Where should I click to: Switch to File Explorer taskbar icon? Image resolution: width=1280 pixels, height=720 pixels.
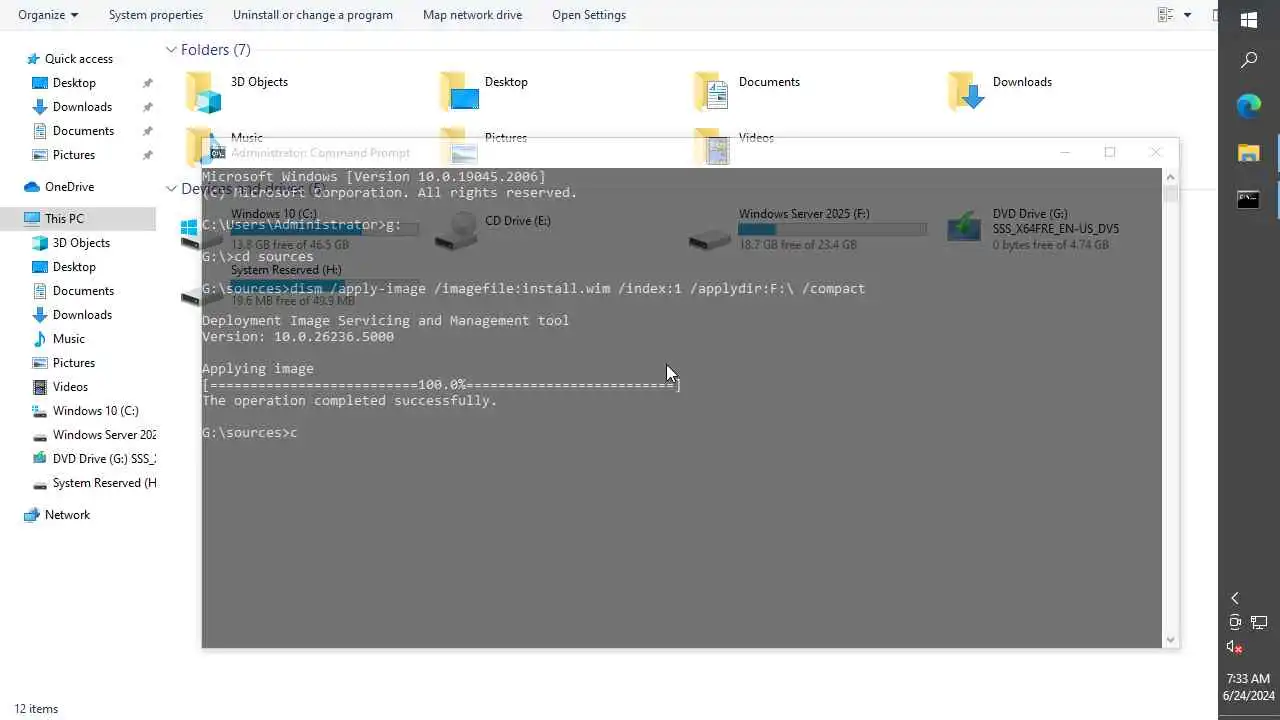pos(1249,153)
